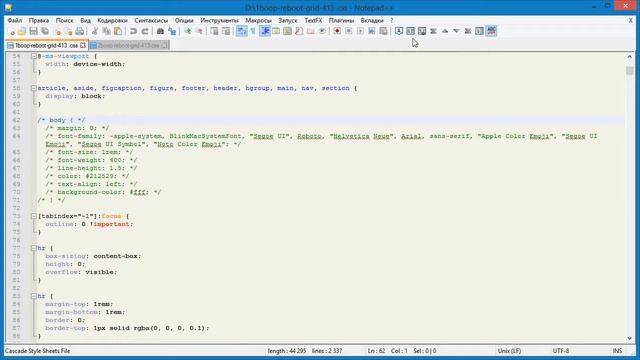
Task: Open the Опции menu
Action: click(184, 20)
